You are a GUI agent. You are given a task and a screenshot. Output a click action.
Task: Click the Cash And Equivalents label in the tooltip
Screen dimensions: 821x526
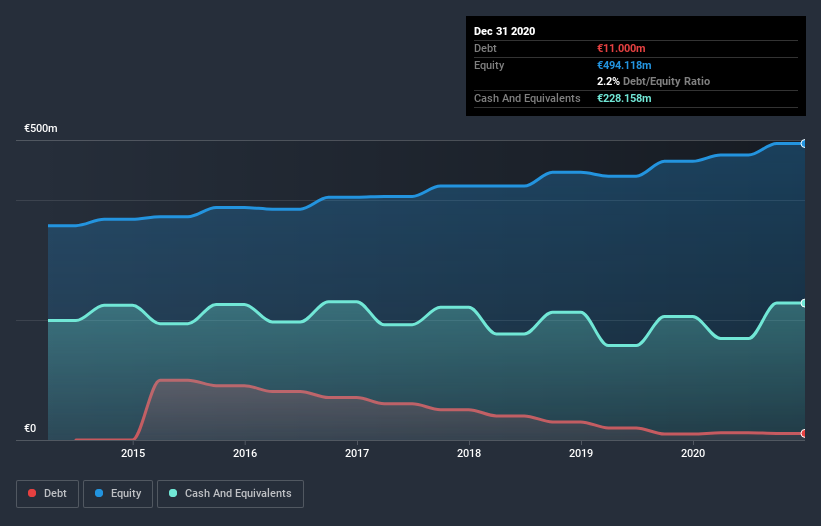[527, 98]
